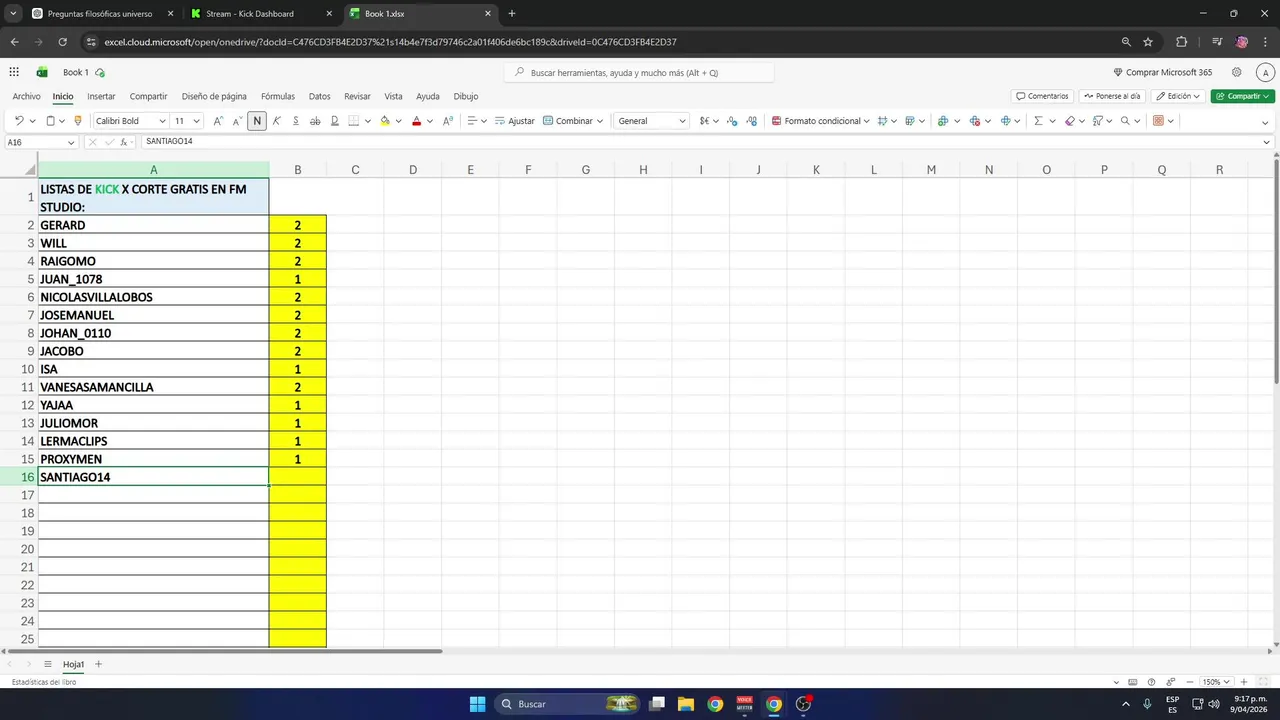
Task: Apply cell borders icon
Action: click(x=354, y=121)
